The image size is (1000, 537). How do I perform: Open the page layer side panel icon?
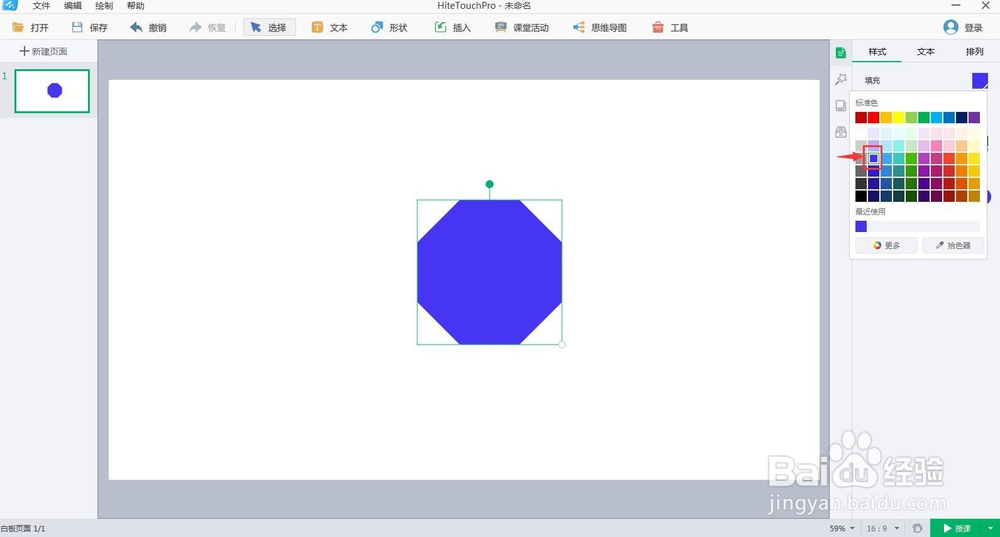pos(841,105)
